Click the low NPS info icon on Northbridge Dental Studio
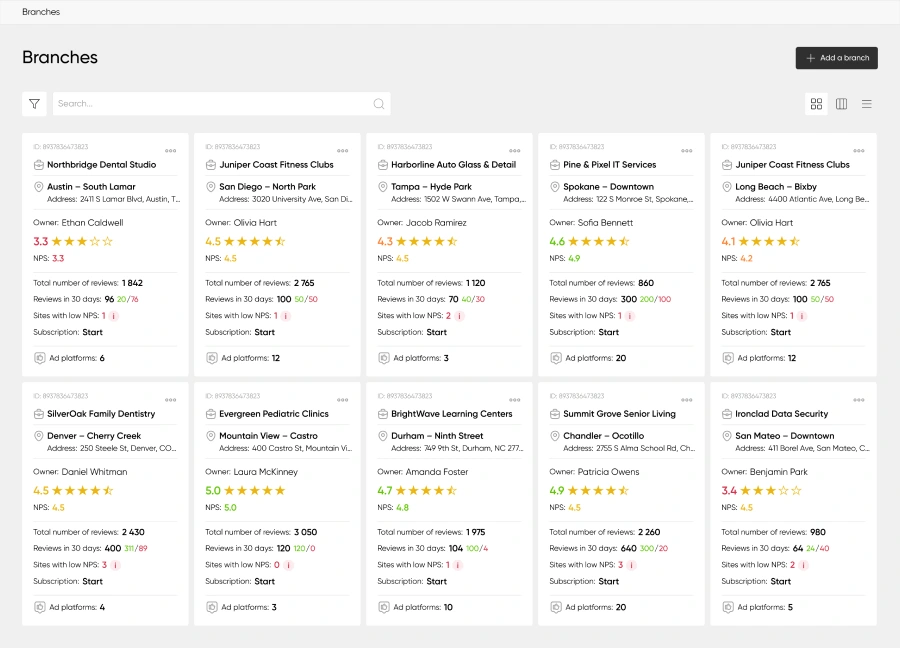Screen dimensions: 900x648 point(114,316)
